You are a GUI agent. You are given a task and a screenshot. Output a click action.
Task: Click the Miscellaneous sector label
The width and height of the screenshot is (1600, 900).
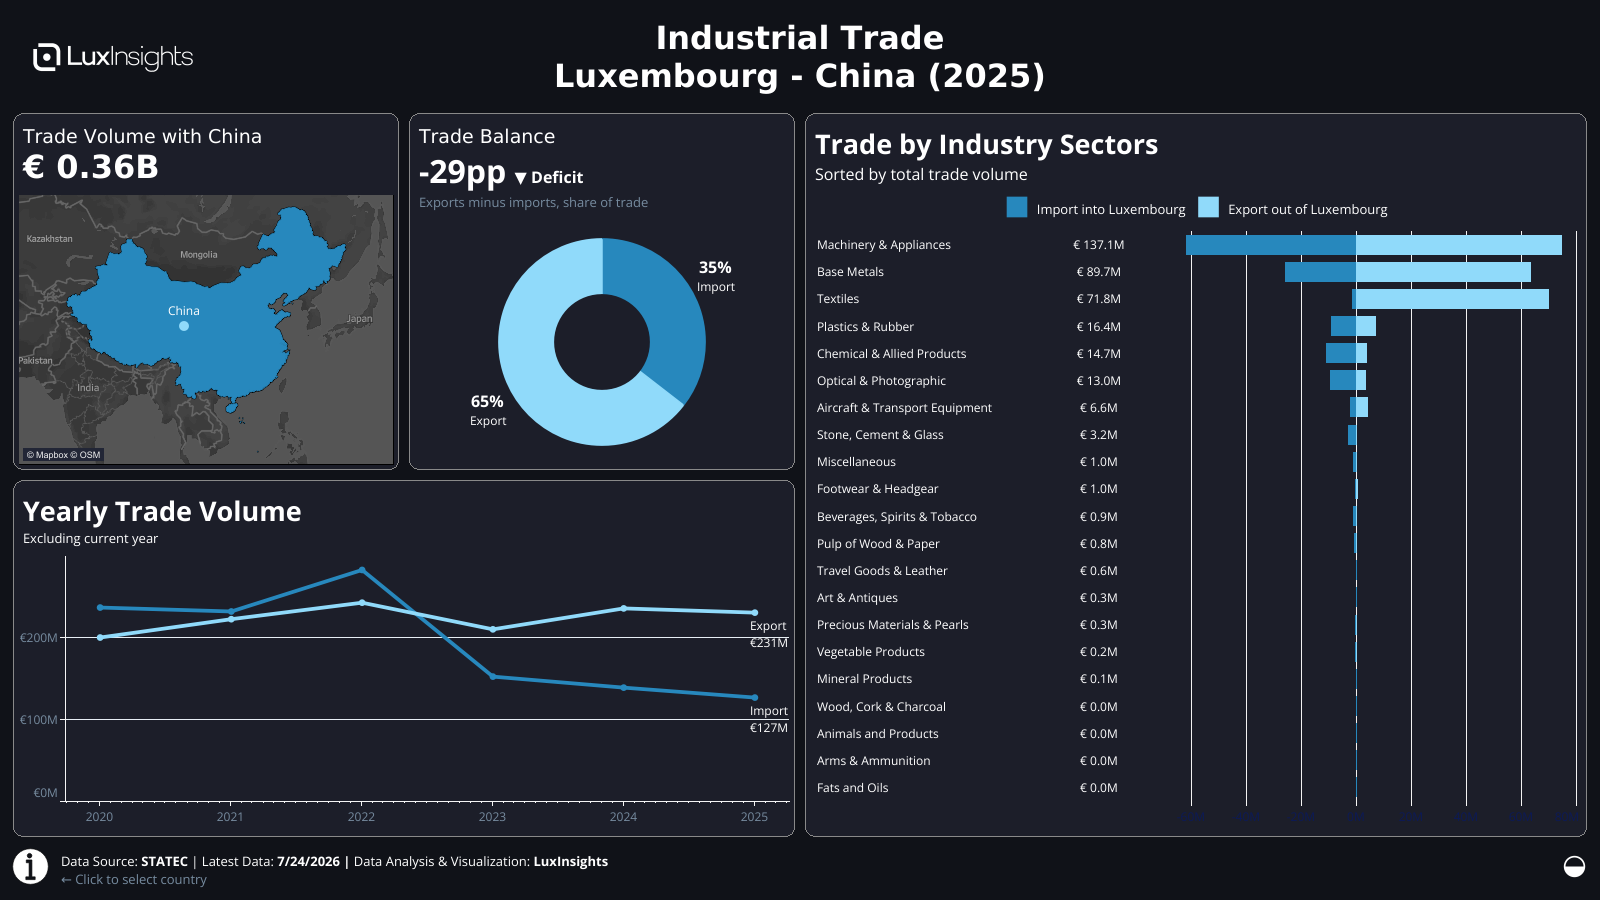[856, 462]
